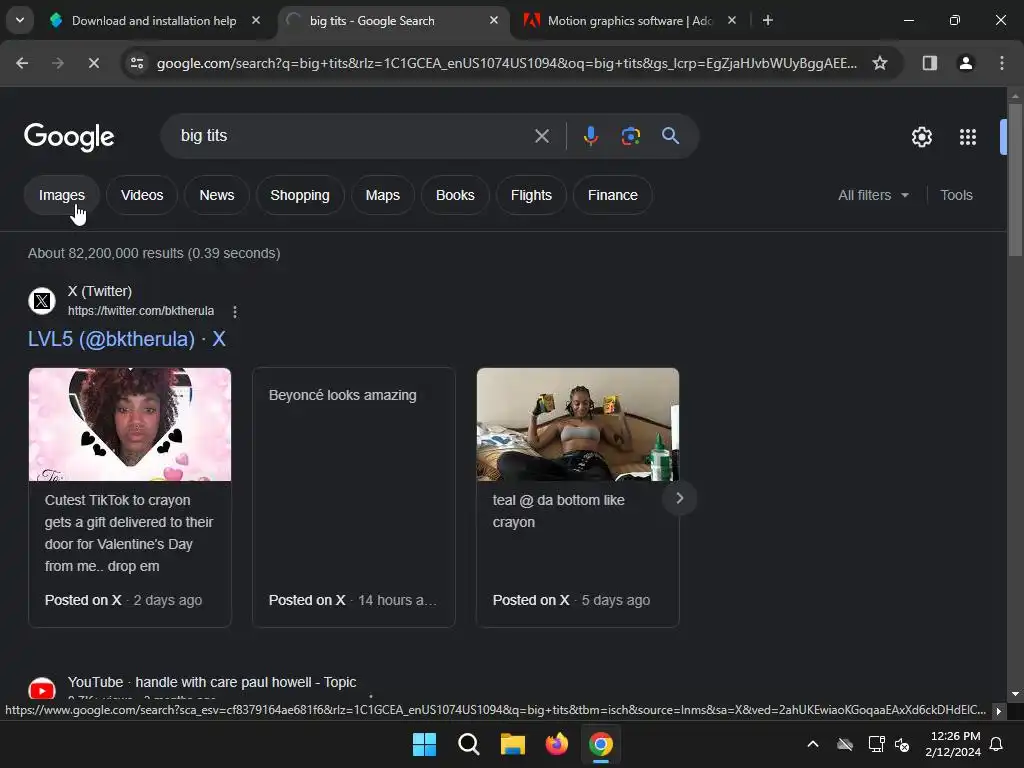Open the X result three-dot options
This screenshot has height=768, width=1024.
(x=234, y=312)
